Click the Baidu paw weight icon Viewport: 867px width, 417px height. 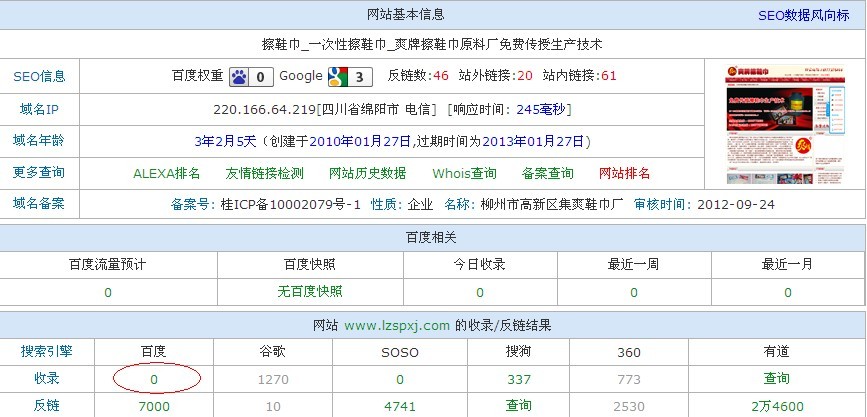point(251,77)
